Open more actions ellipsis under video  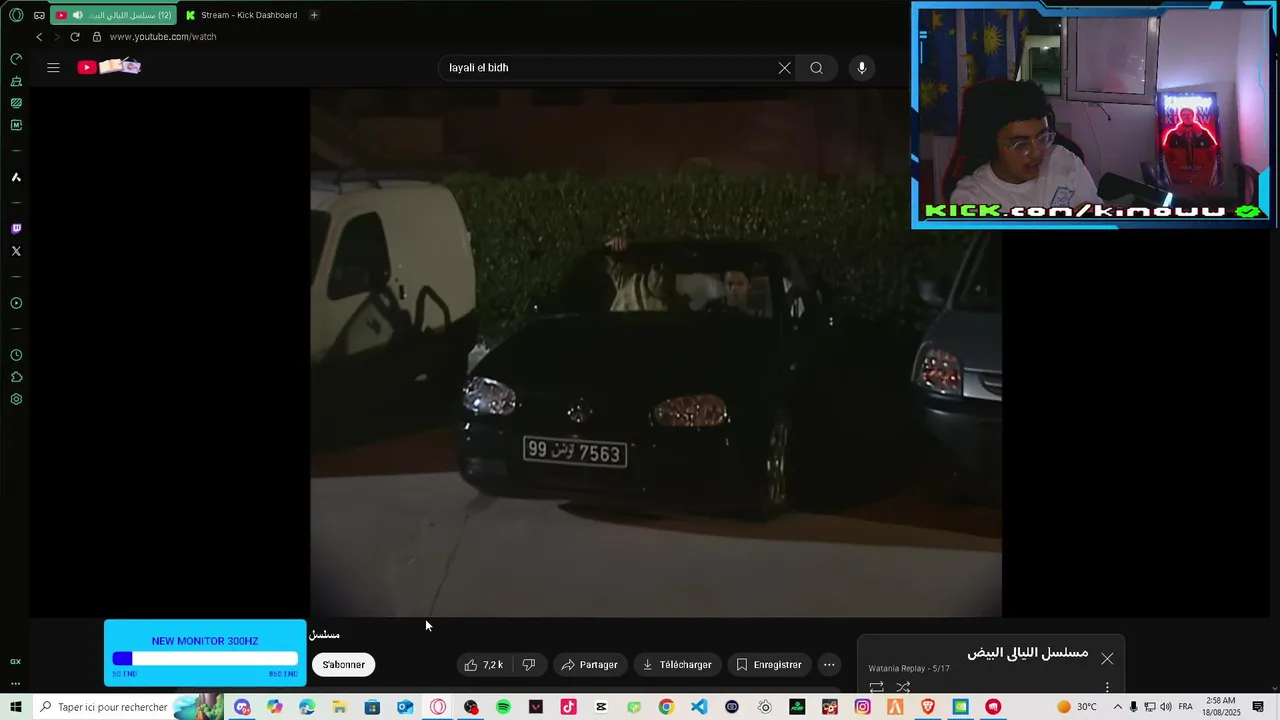(829, 665)
